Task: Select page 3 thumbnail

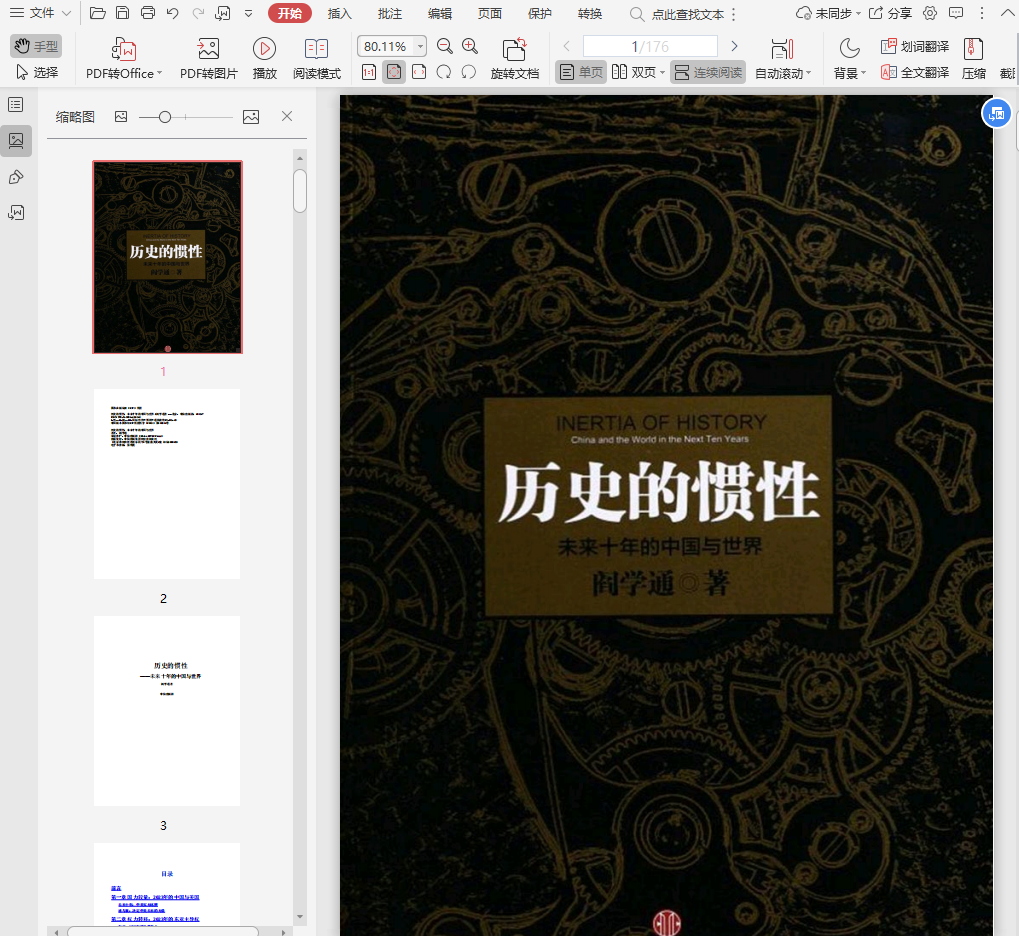Action: click(167, 711)
